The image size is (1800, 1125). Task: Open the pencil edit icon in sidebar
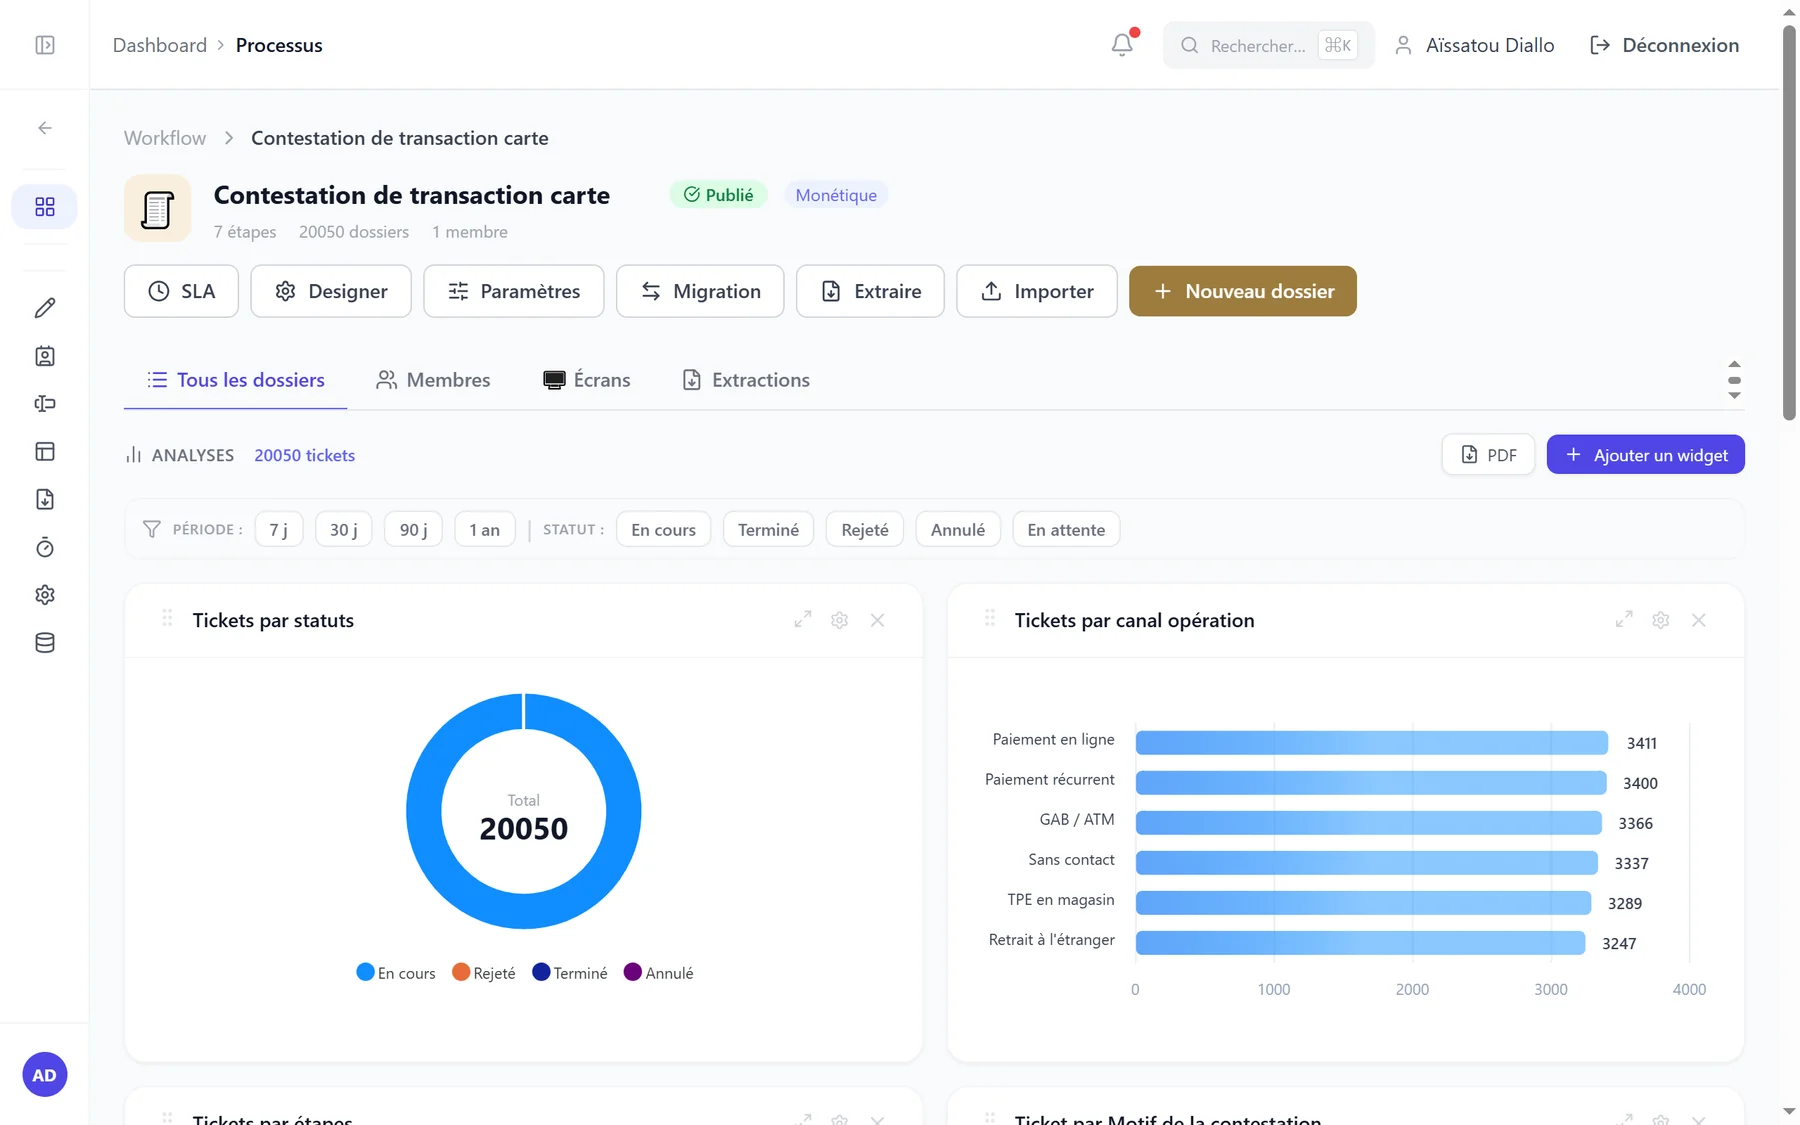pyautogui.click(x=45, y=308)
